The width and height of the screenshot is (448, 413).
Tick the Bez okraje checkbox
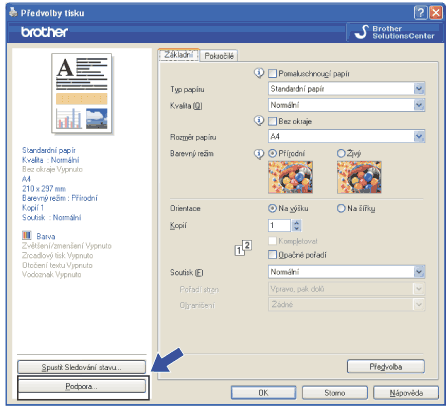point(272,121)
